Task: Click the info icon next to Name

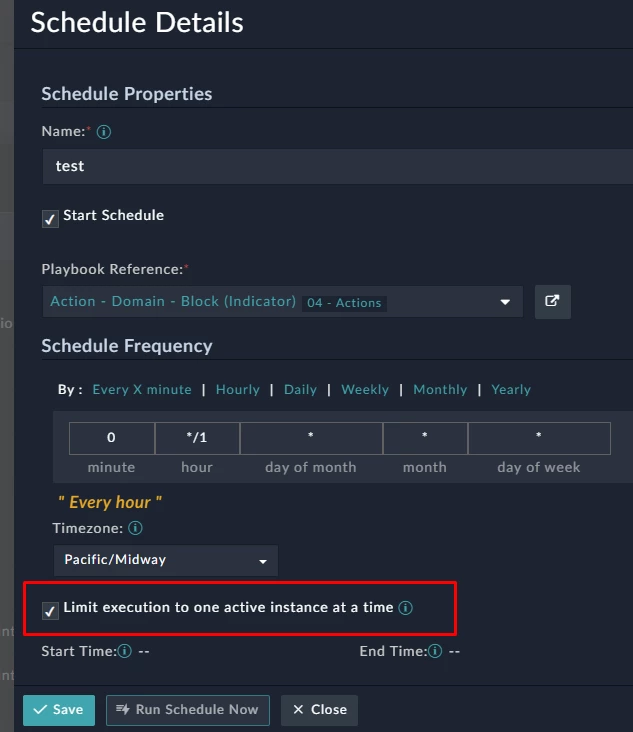Action: [x=104, y=132]
